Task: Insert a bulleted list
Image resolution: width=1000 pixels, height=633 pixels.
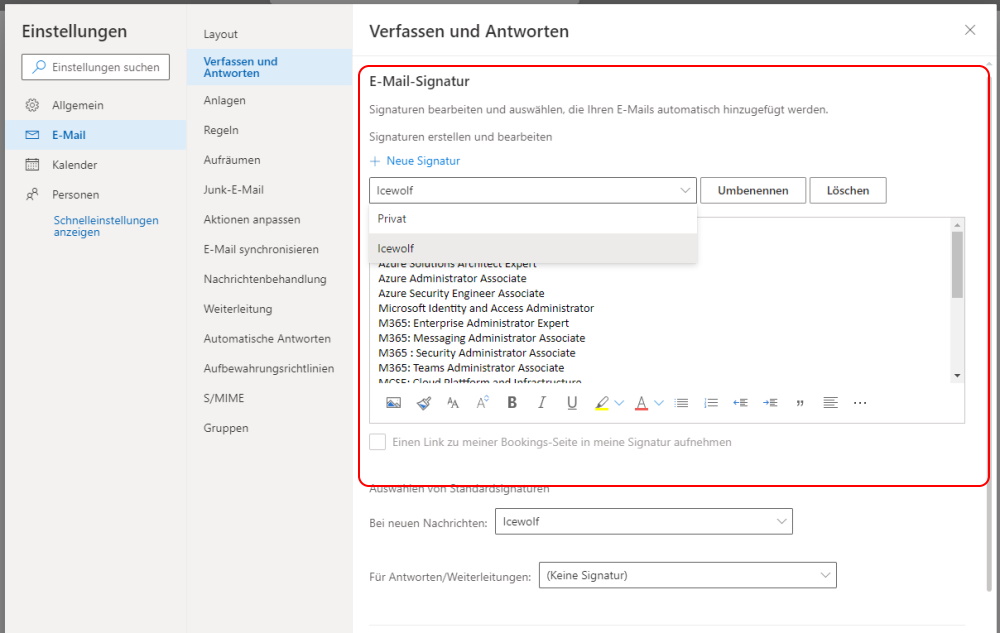Action: 681,403
